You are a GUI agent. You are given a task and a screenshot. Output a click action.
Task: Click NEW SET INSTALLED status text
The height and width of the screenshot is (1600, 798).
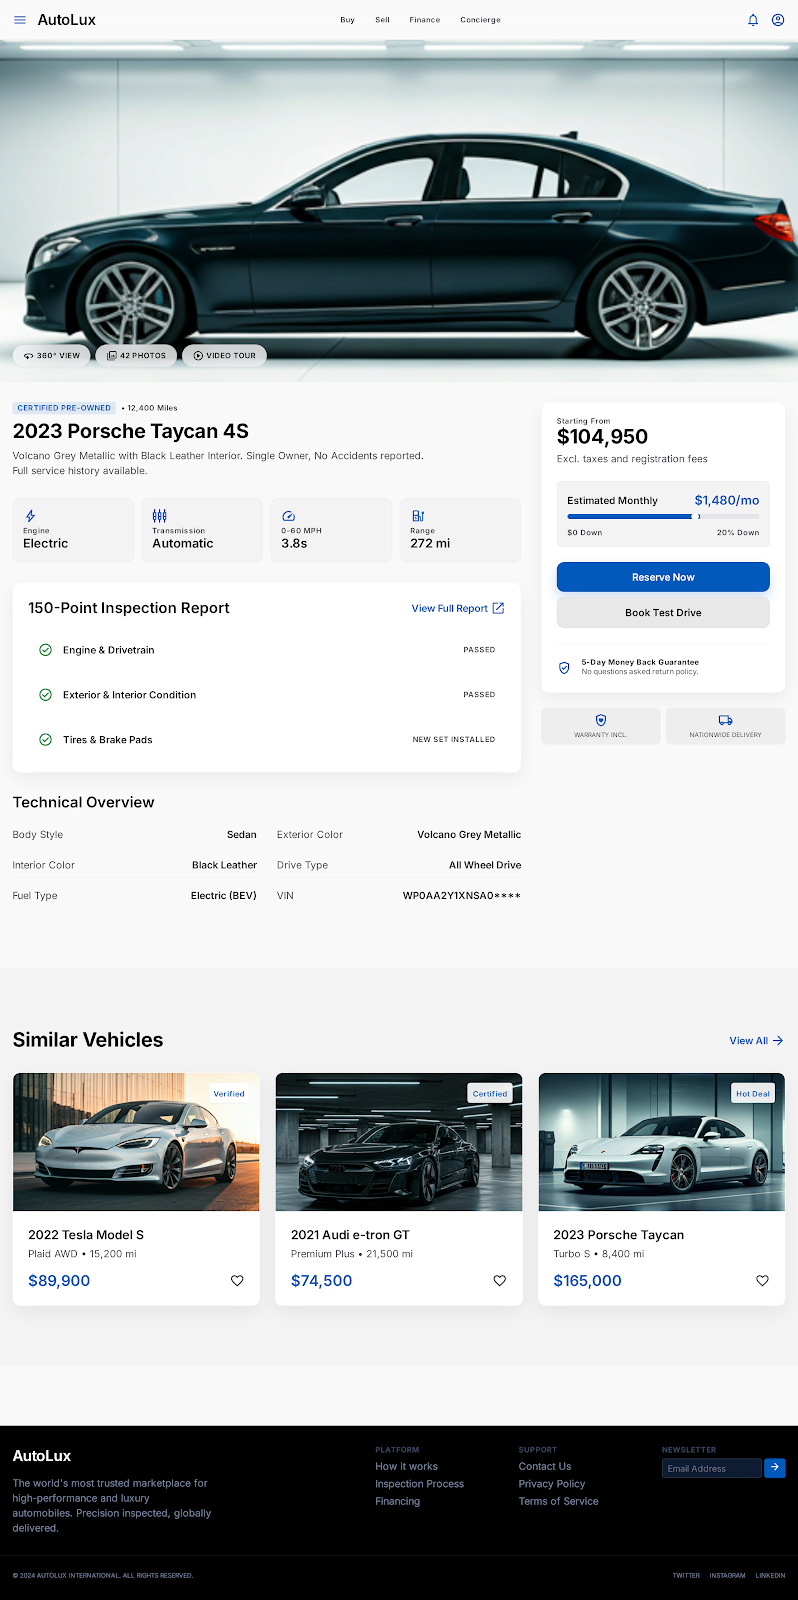pyautogui.click(x=454, y=740)
